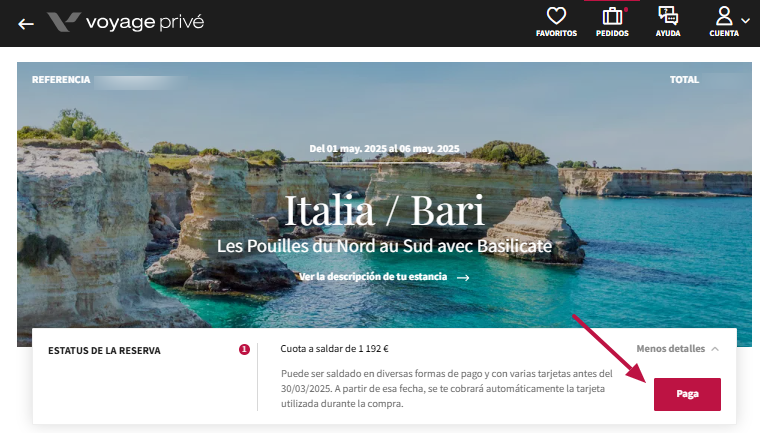Click the red notification badge showing 1
This screenshot has height=433, width=760.
244,349
